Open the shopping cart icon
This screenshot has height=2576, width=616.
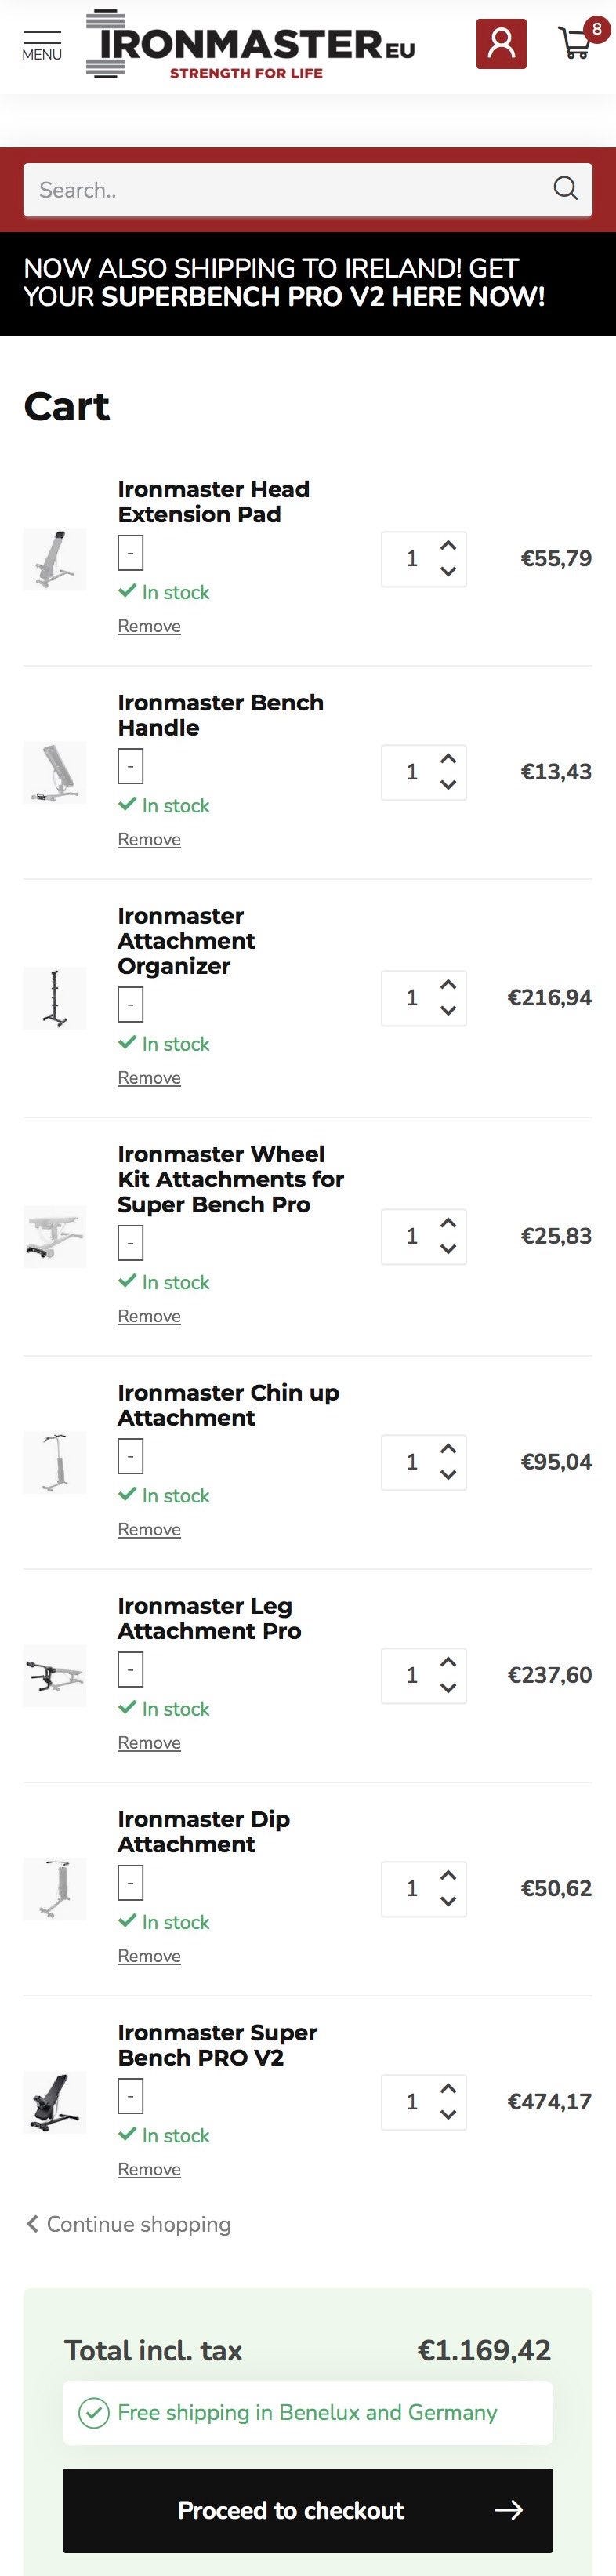576,43
